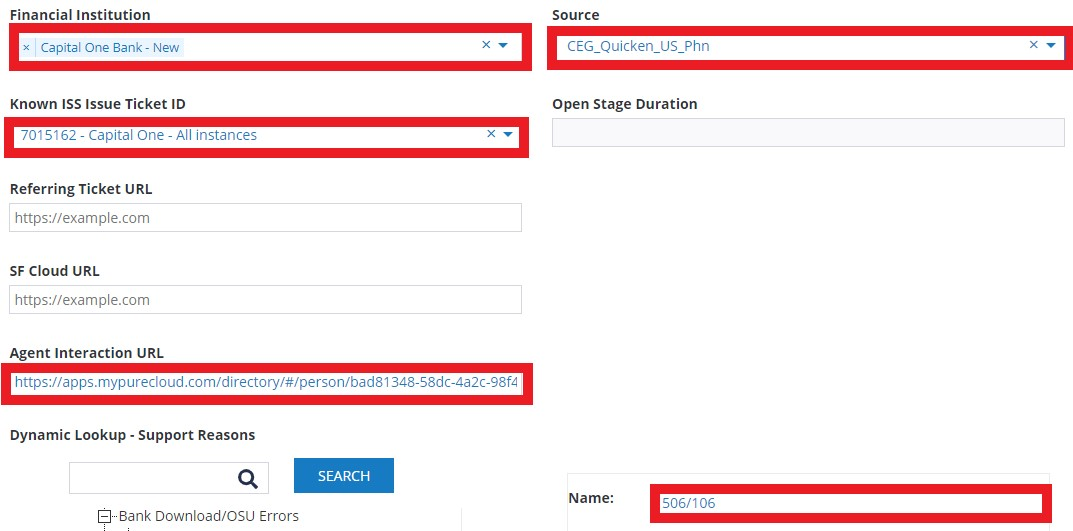1073x531 pixels.
Task: Clear the Source field selection
Action: (x=1034, y=45)
